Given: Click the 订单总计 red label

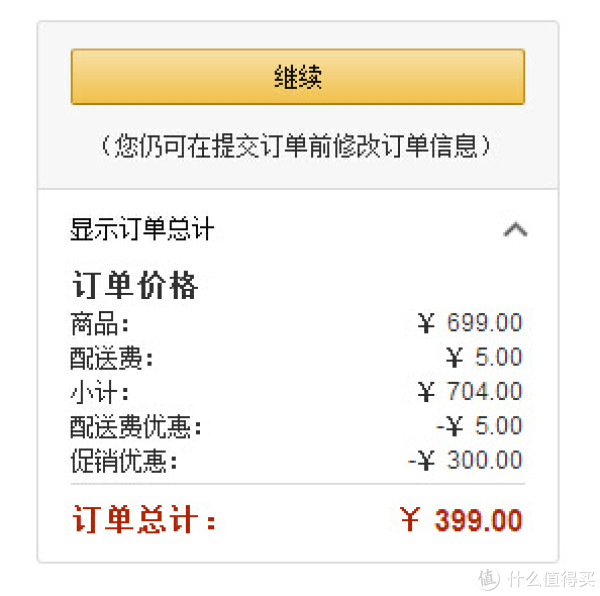Looking at the screenshot, I should [x=143, y=520].
